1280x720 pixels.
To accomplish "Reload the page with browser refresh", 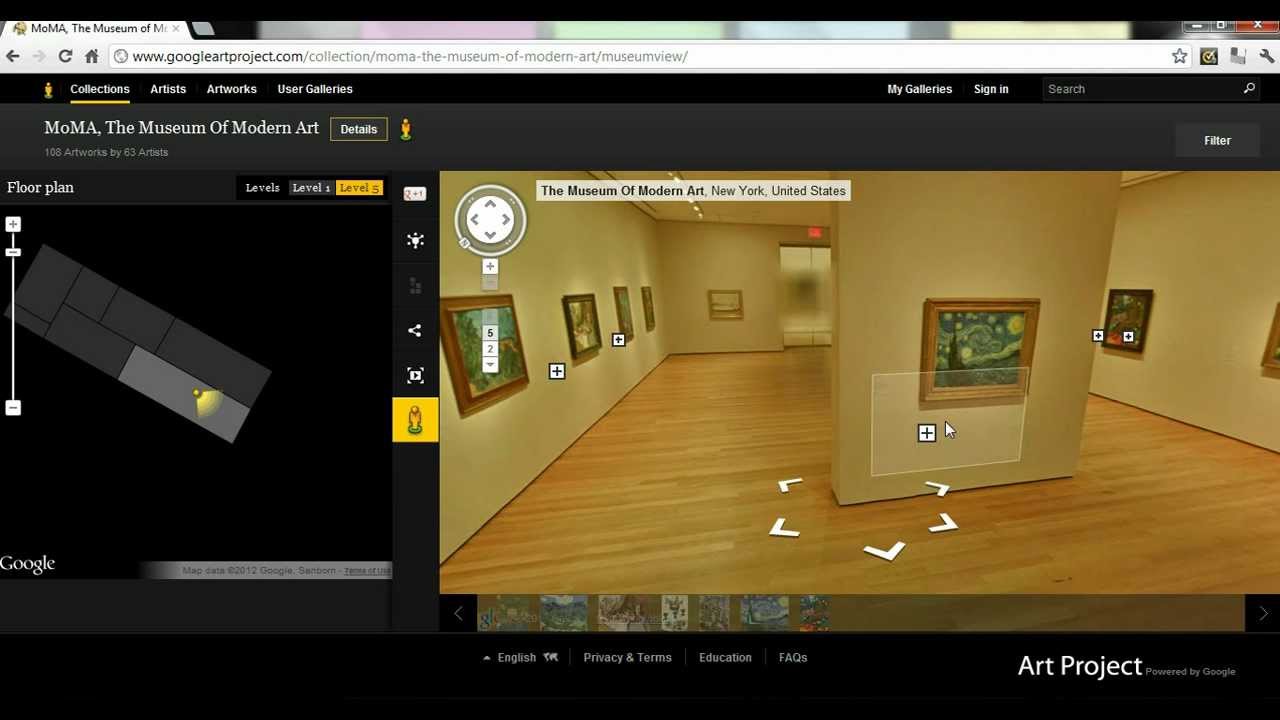I will (x=65, y=56).
